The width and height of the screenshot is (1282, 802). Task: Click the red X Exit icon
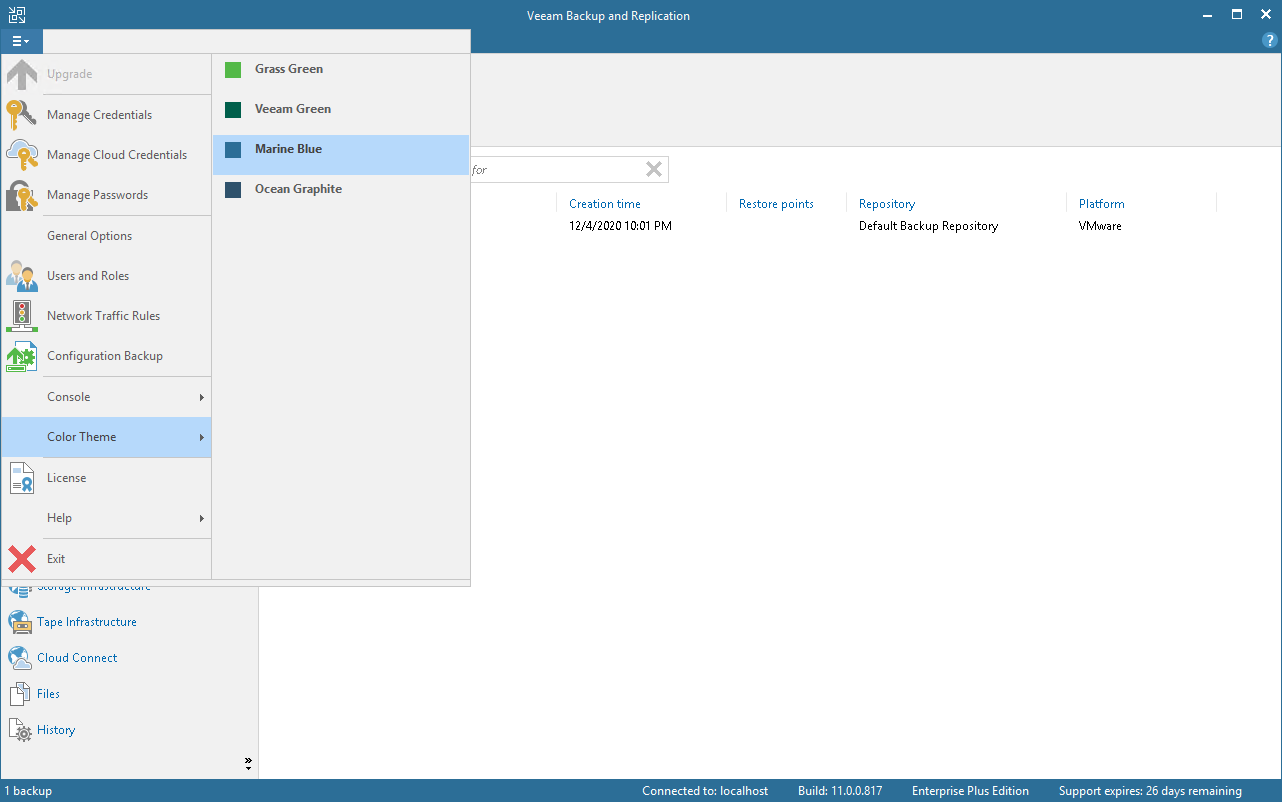22,559
